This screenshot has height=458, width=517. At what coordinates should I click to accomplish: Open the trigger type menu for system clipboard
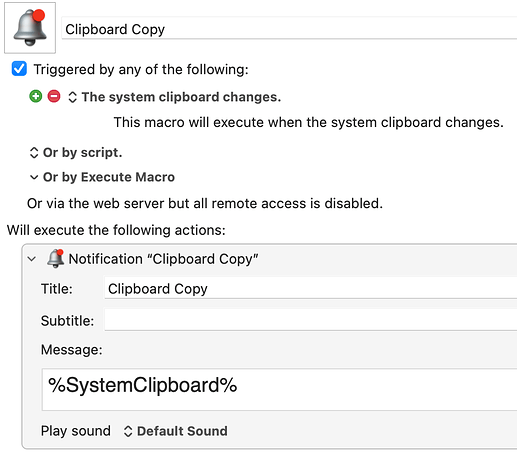tap(72, 97)
